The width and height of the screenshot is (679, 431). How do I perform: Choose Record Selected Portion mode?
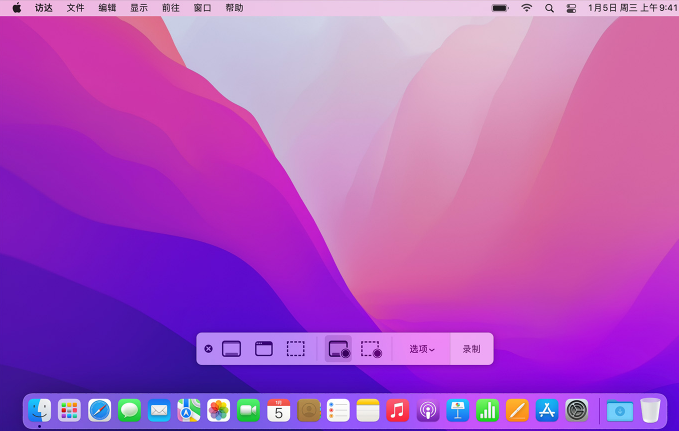pos(371,349)
